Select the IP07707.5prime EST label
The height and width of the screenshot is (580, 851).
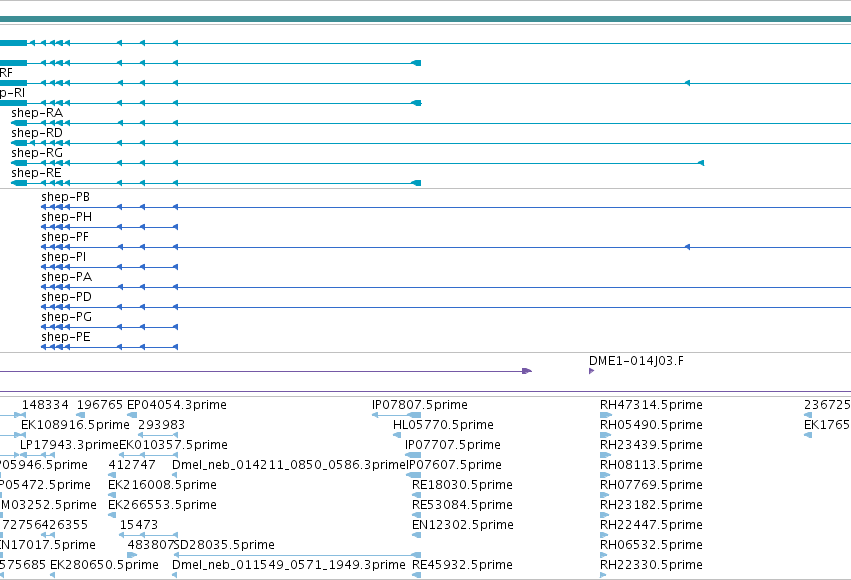click(x=453, y=445)
